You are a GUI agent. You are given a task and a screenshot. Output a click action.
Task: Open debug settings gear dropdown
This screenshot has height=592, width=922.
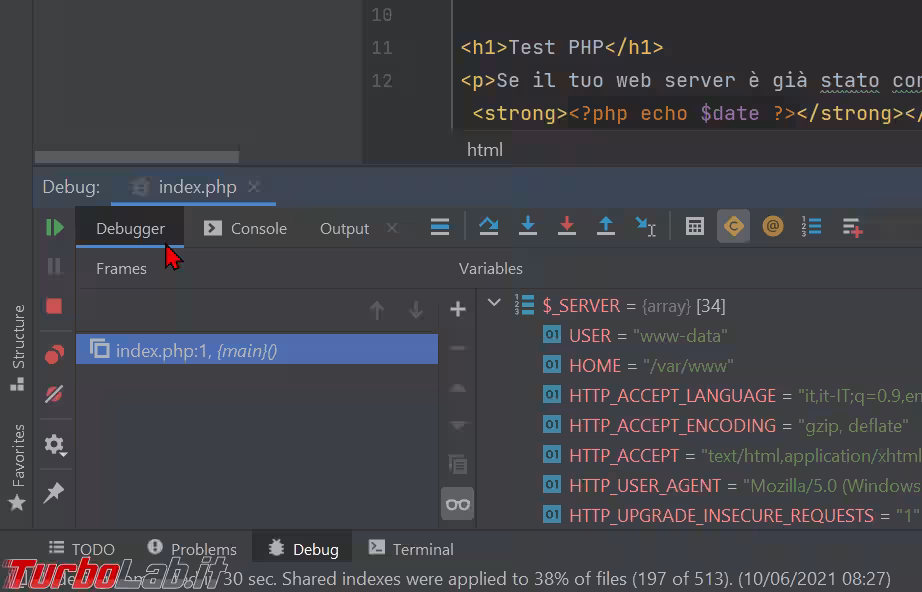point(54,445)
